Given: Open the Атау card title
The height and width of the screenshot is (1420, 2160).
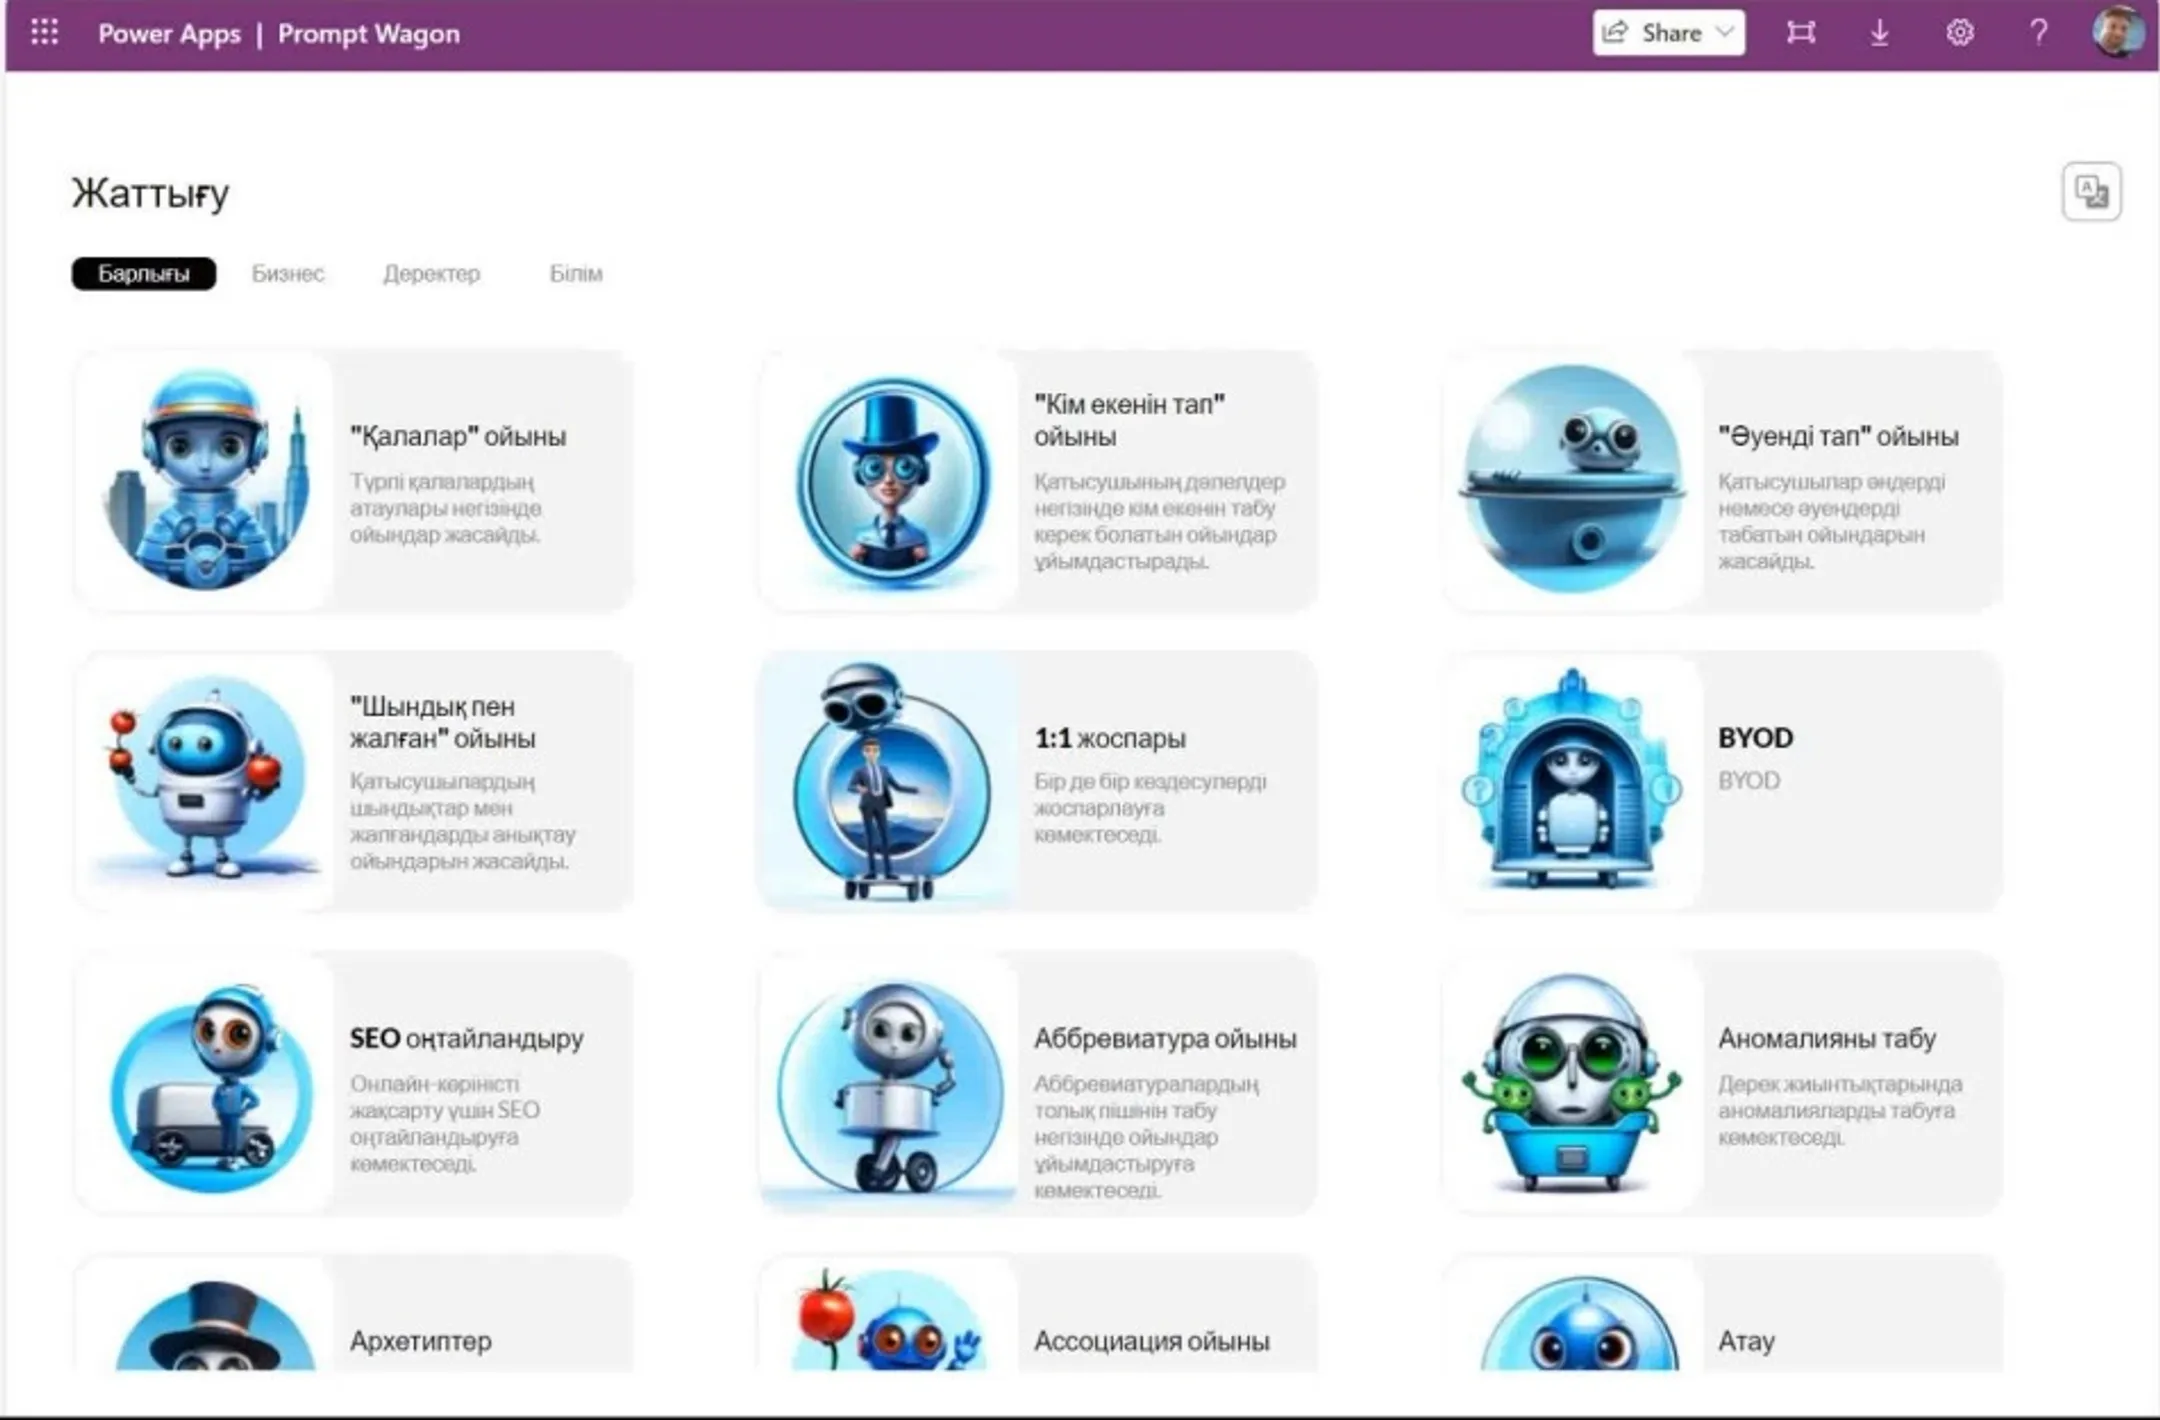Looking at the screenshot, I should click(1746, 1341).
